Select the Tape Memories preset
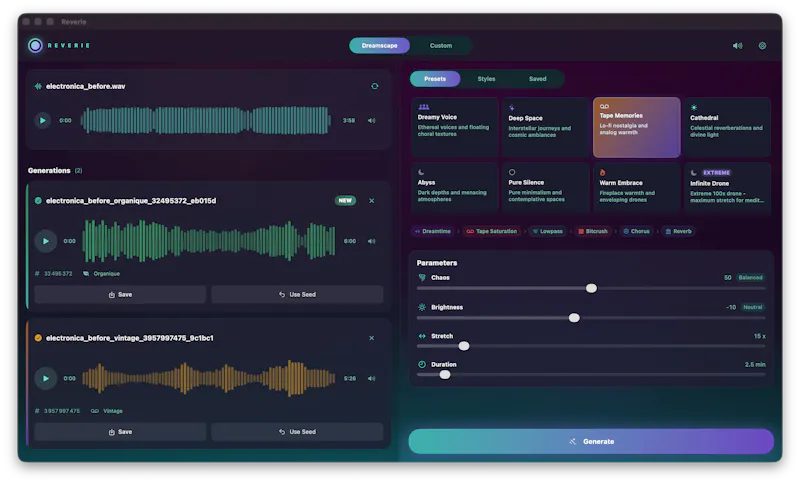 coord(636,127)
